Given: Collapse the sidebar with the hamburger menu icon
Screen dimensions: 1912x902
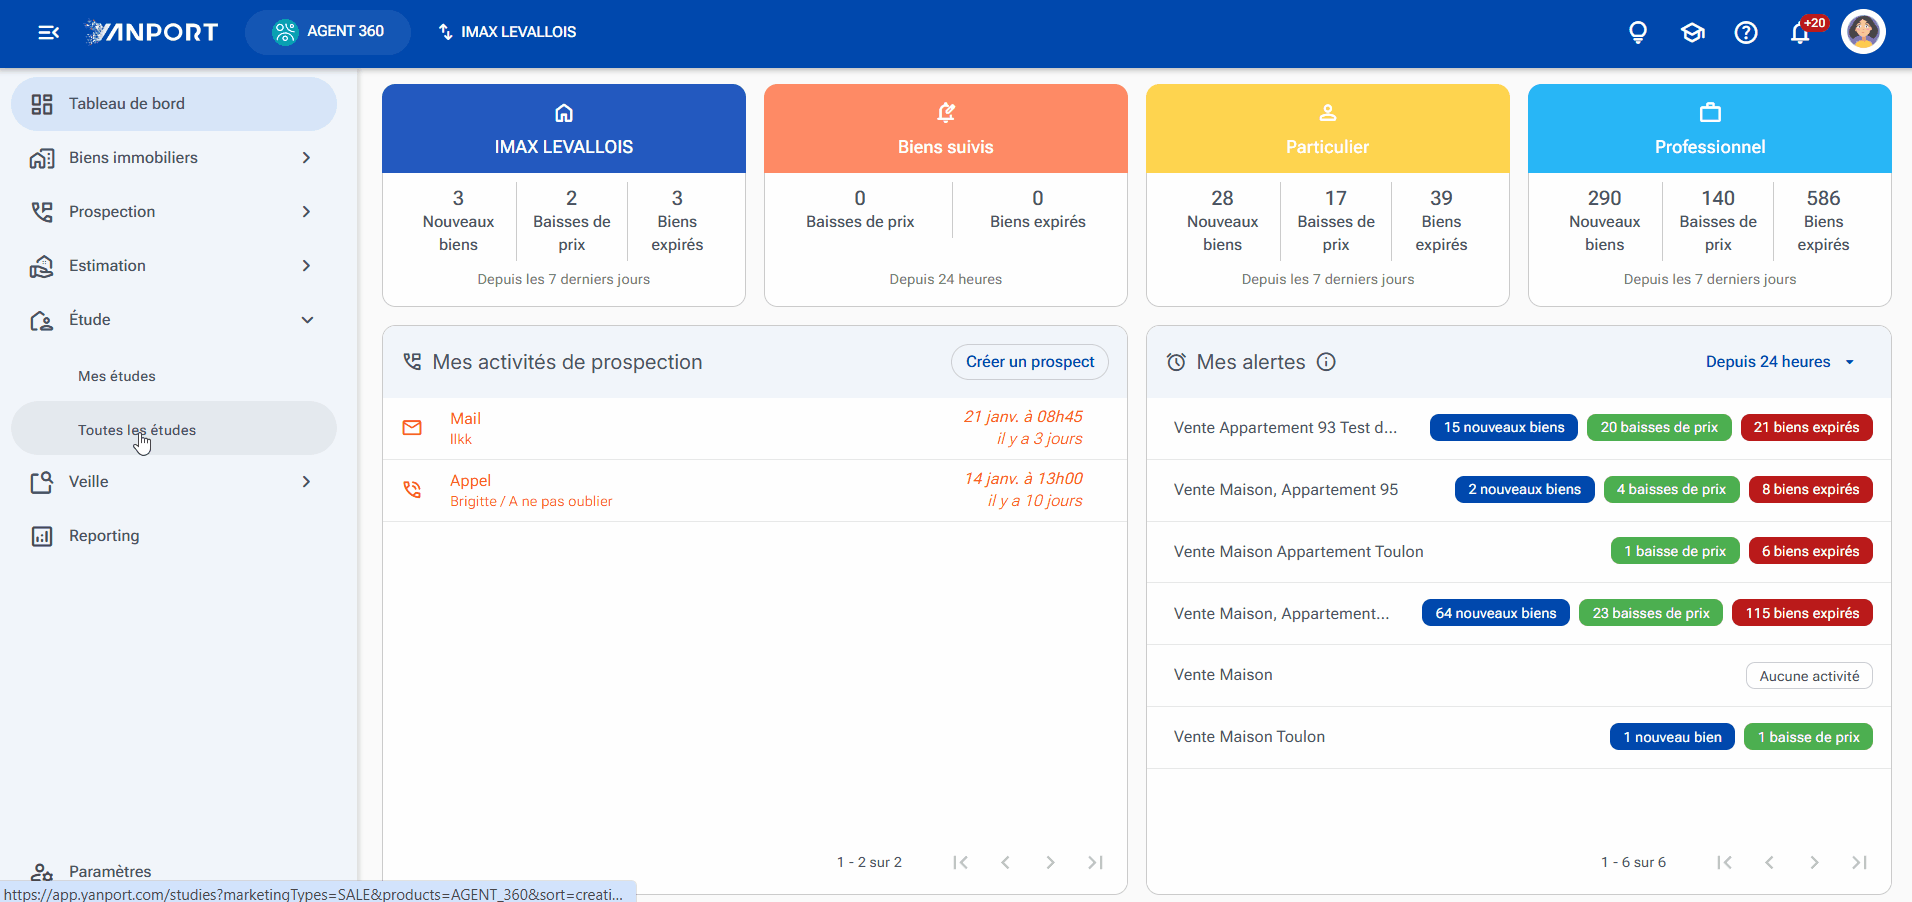Looking at the screenshot, I should point(48,32).
